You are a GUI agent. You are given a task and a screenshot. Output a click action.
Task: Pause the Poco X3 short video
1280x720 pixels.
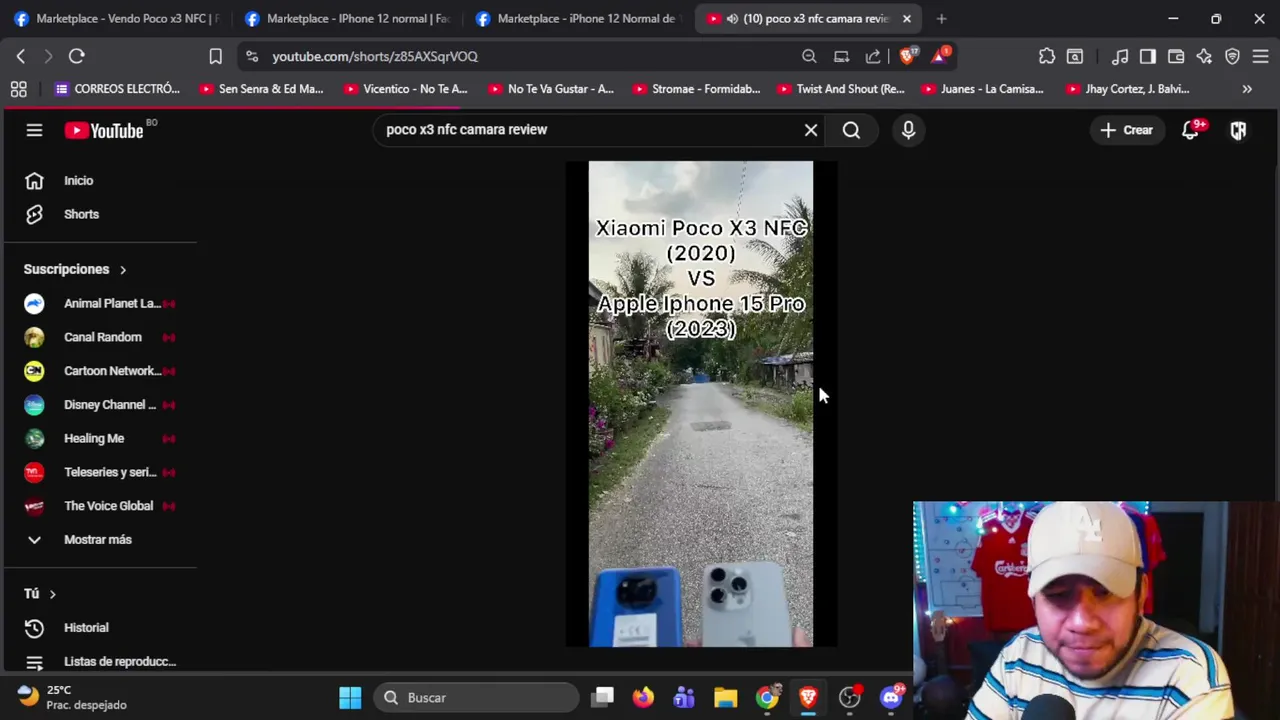click(x=700, y=404)
